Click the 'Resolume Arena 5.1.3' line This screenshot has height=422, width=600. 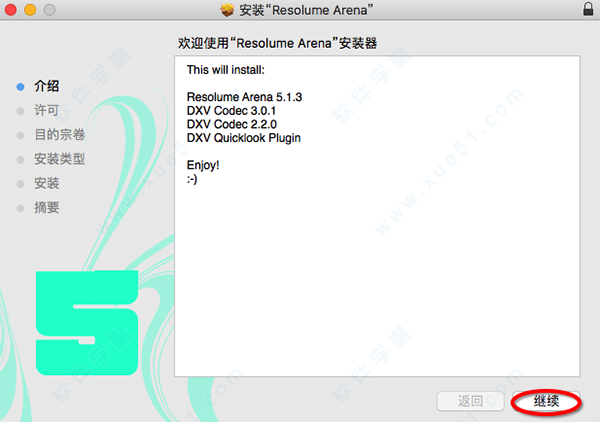point(244,97)
